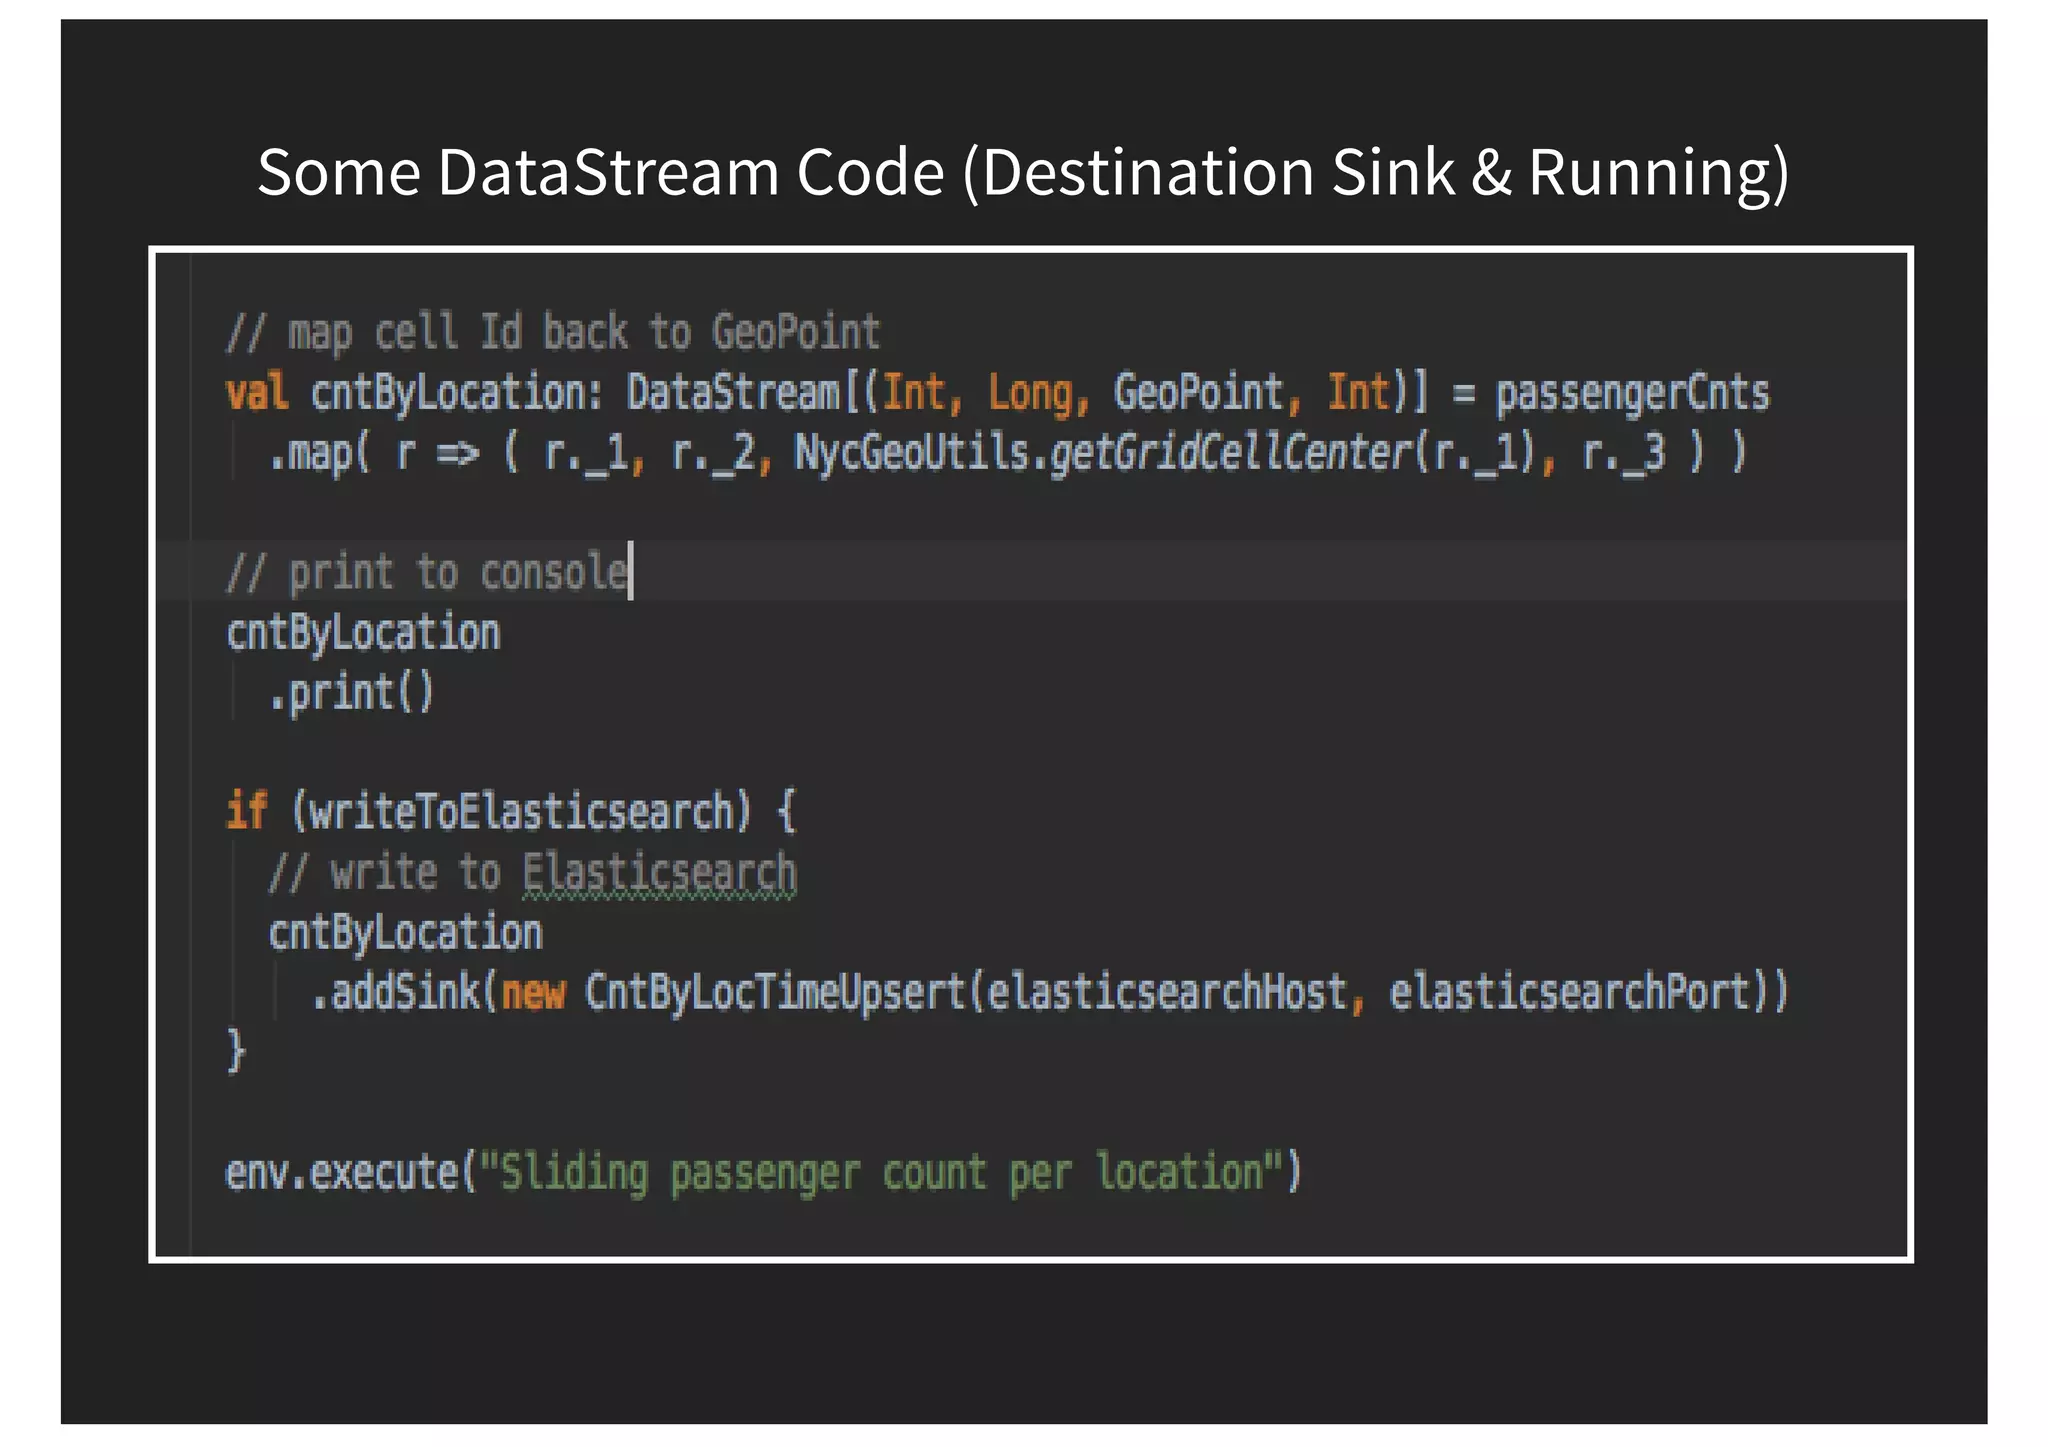Click 'CntByLocTimeUpsert' constructor name
Image resolution: width=2048 pixels, height=1447 pixels.
tap(774, 994)
